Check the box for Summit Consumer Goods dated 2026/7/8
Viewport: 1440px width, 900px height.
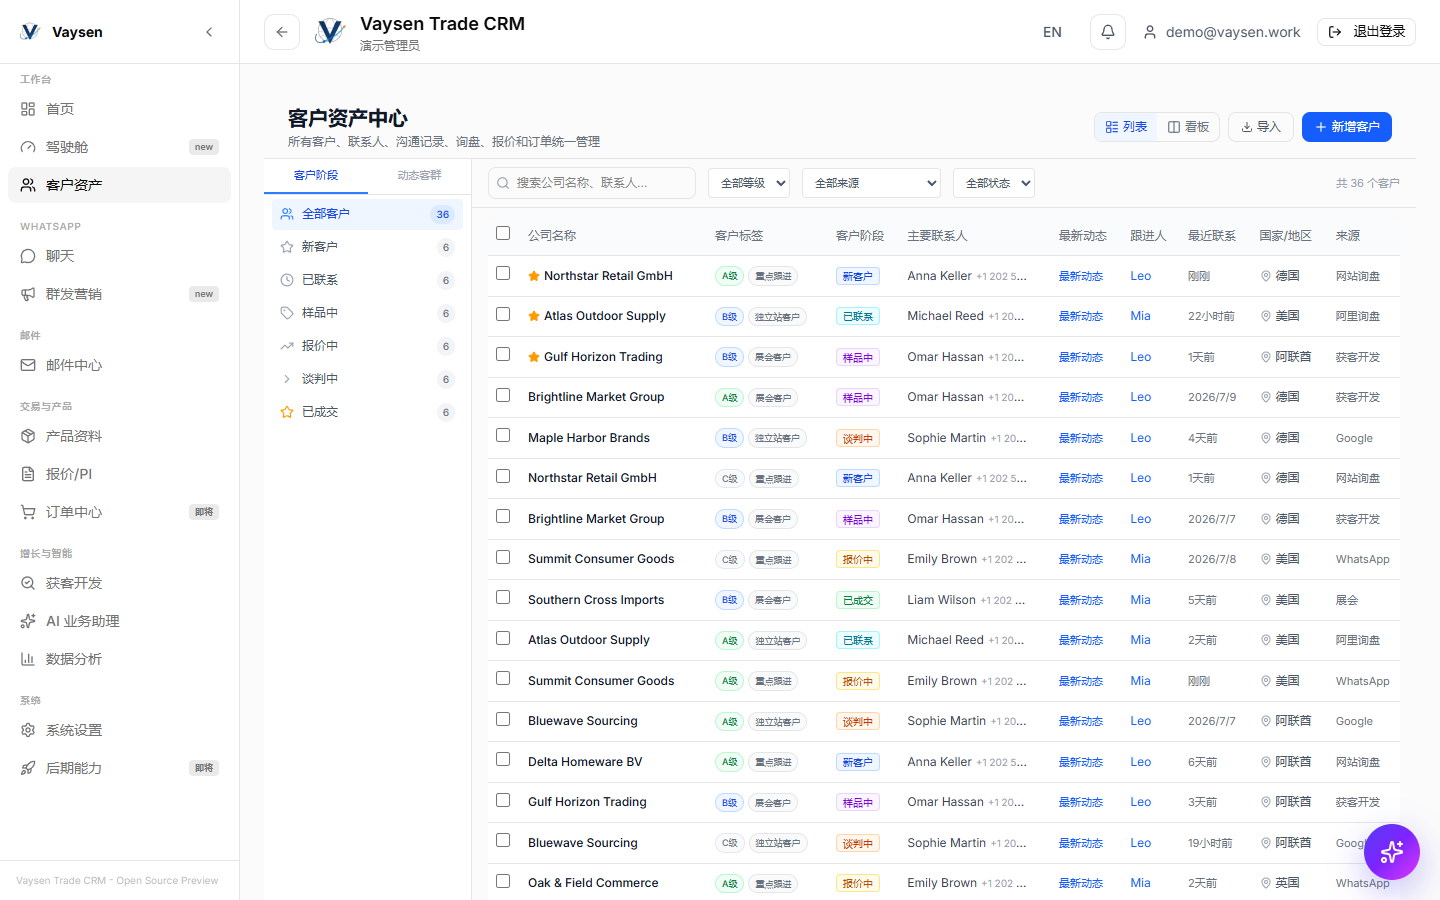(x=503, y=557)
